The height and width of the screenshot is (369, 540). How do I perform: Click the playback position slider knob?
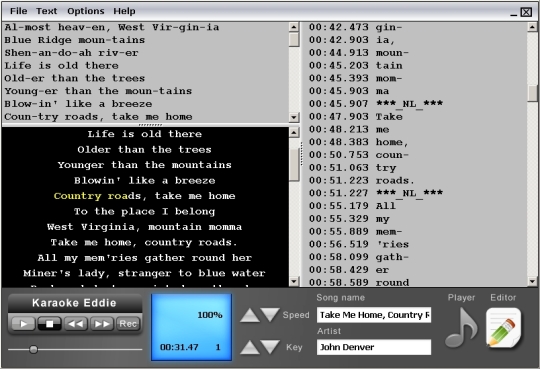[33, 349]
